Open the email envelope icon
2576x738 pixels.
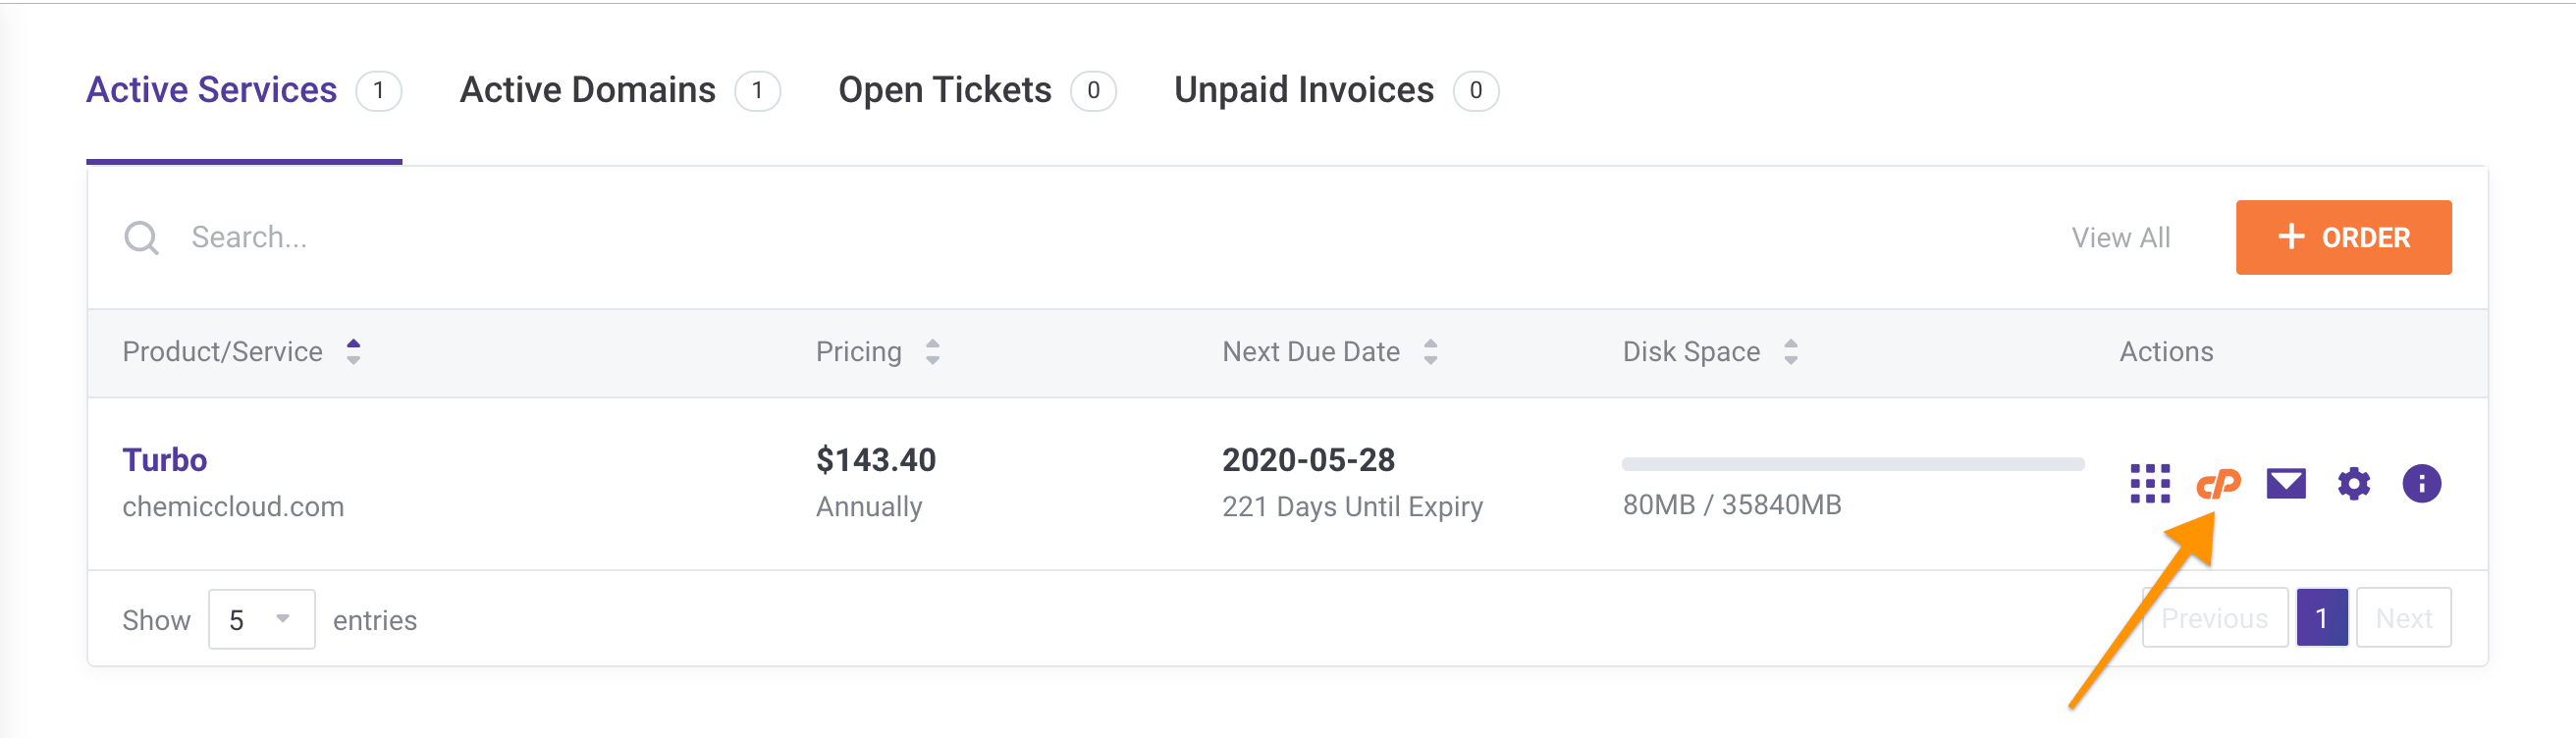point(2285,484)
